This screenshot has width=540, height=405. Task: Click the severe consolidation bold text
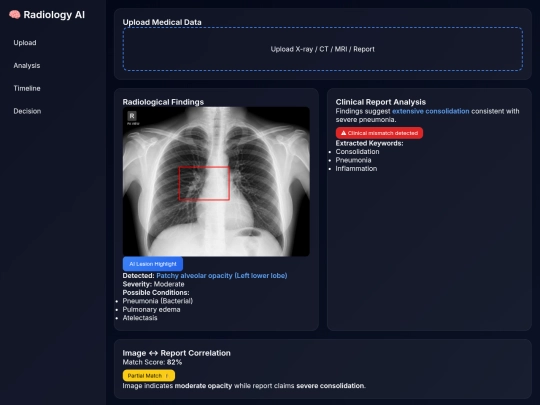(x=330, y=386)
